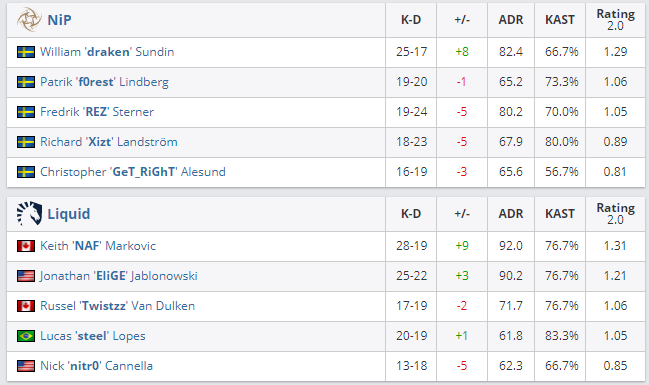Sort Liquid table by KAST header
This screenshot has width=649, height=385.
(560, 214)
